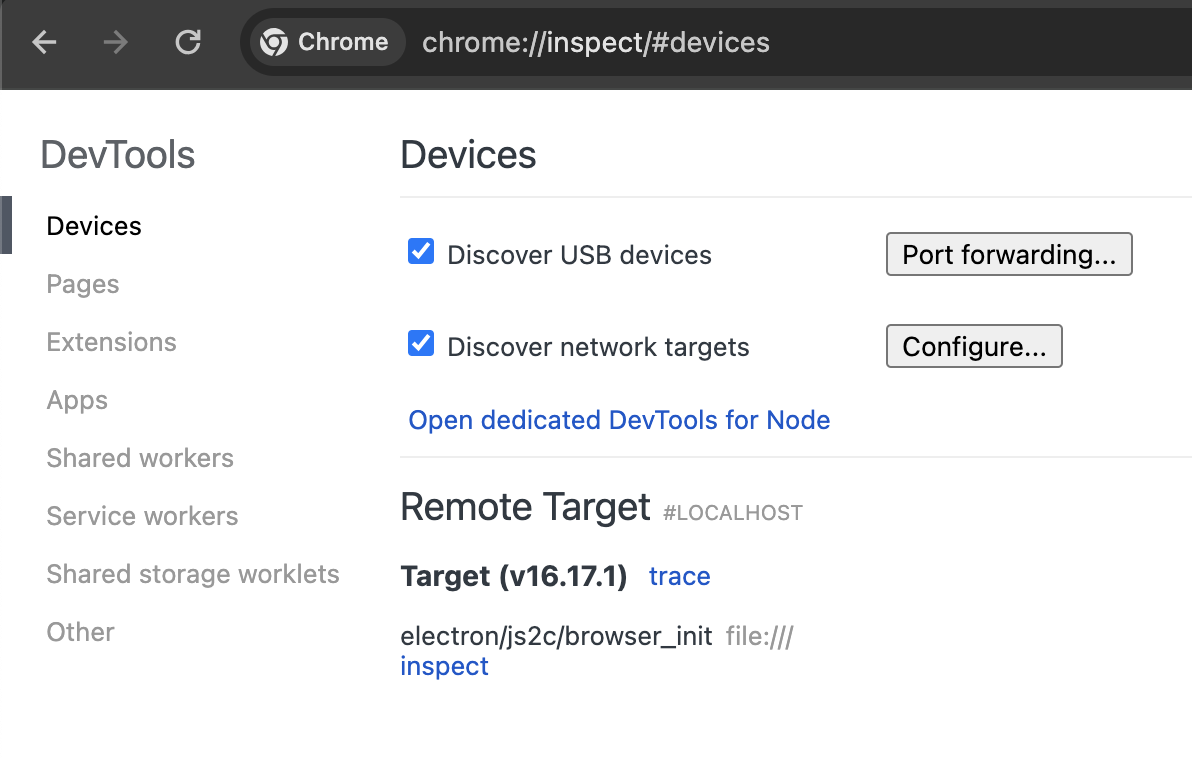This screenshot has height=758, width=1192.
Task: Click the Configure button
Action: click(973, 346)
